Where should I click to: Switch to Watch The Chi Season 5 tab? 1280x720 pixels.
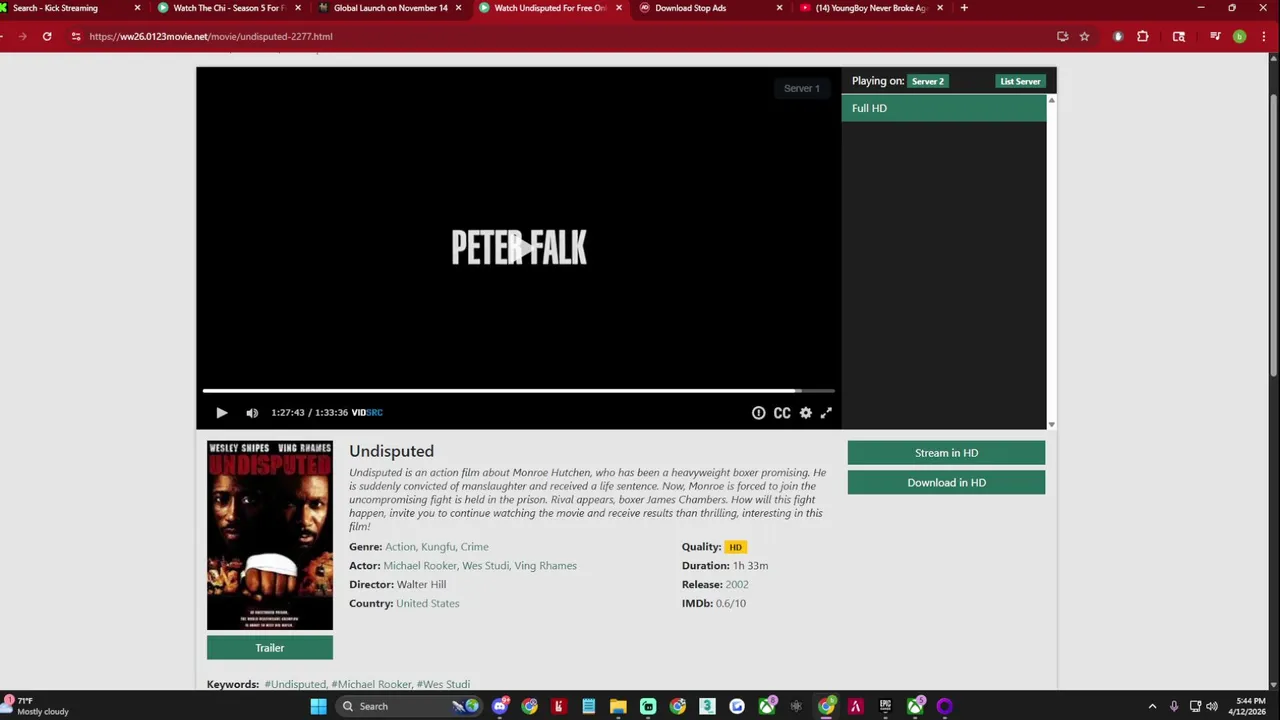(x=228, y=8)
